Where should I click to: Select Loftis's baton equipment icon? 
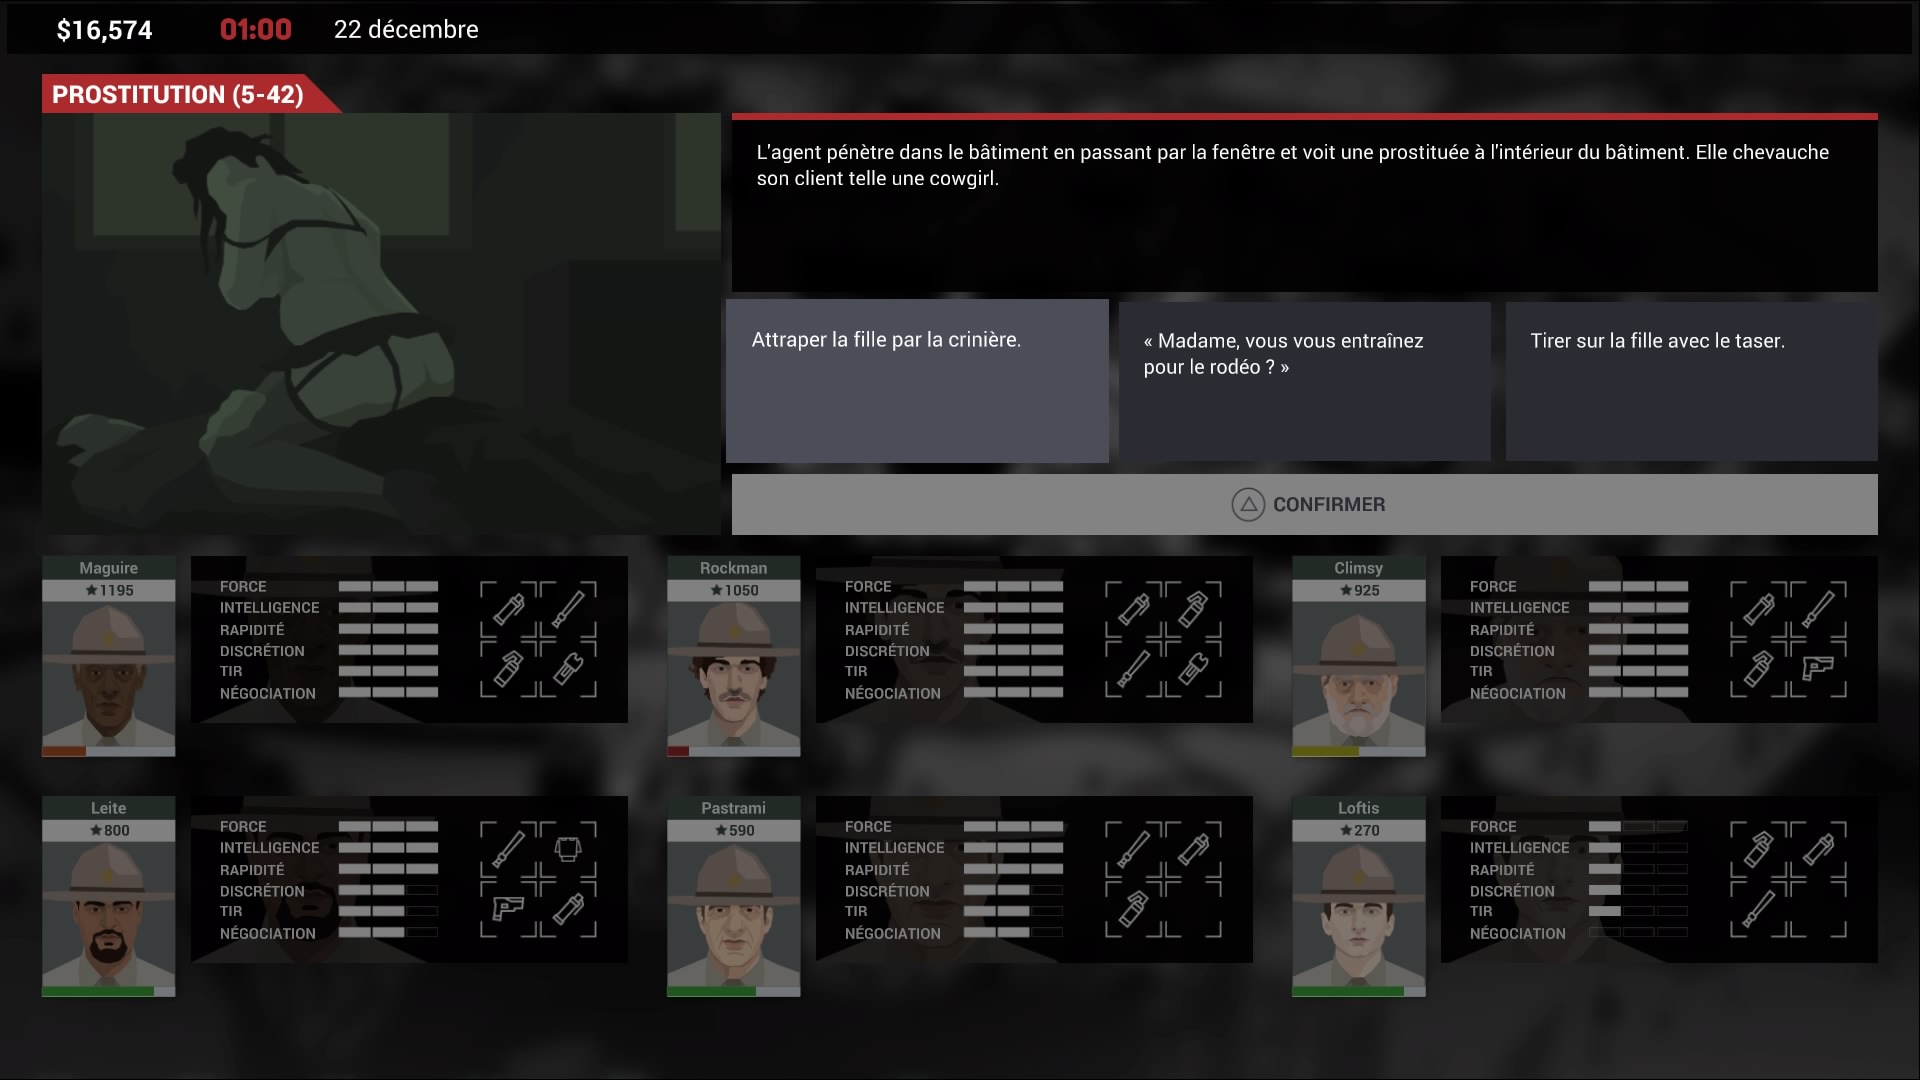pyautogui.click(x=1758, y=909)
